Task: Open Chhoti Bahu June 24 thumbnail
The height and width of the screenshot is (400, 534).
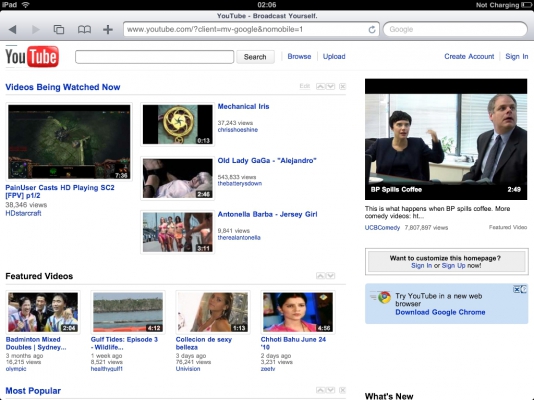Action: pyautogui.click(x=298, y=312)
